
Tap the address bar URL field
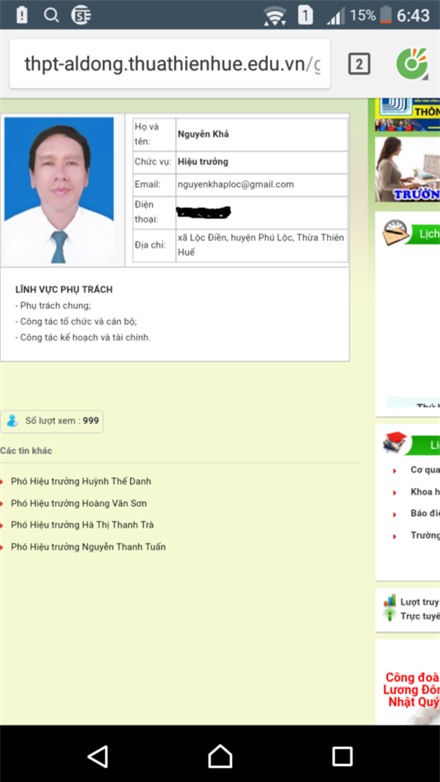click(170, 64)
